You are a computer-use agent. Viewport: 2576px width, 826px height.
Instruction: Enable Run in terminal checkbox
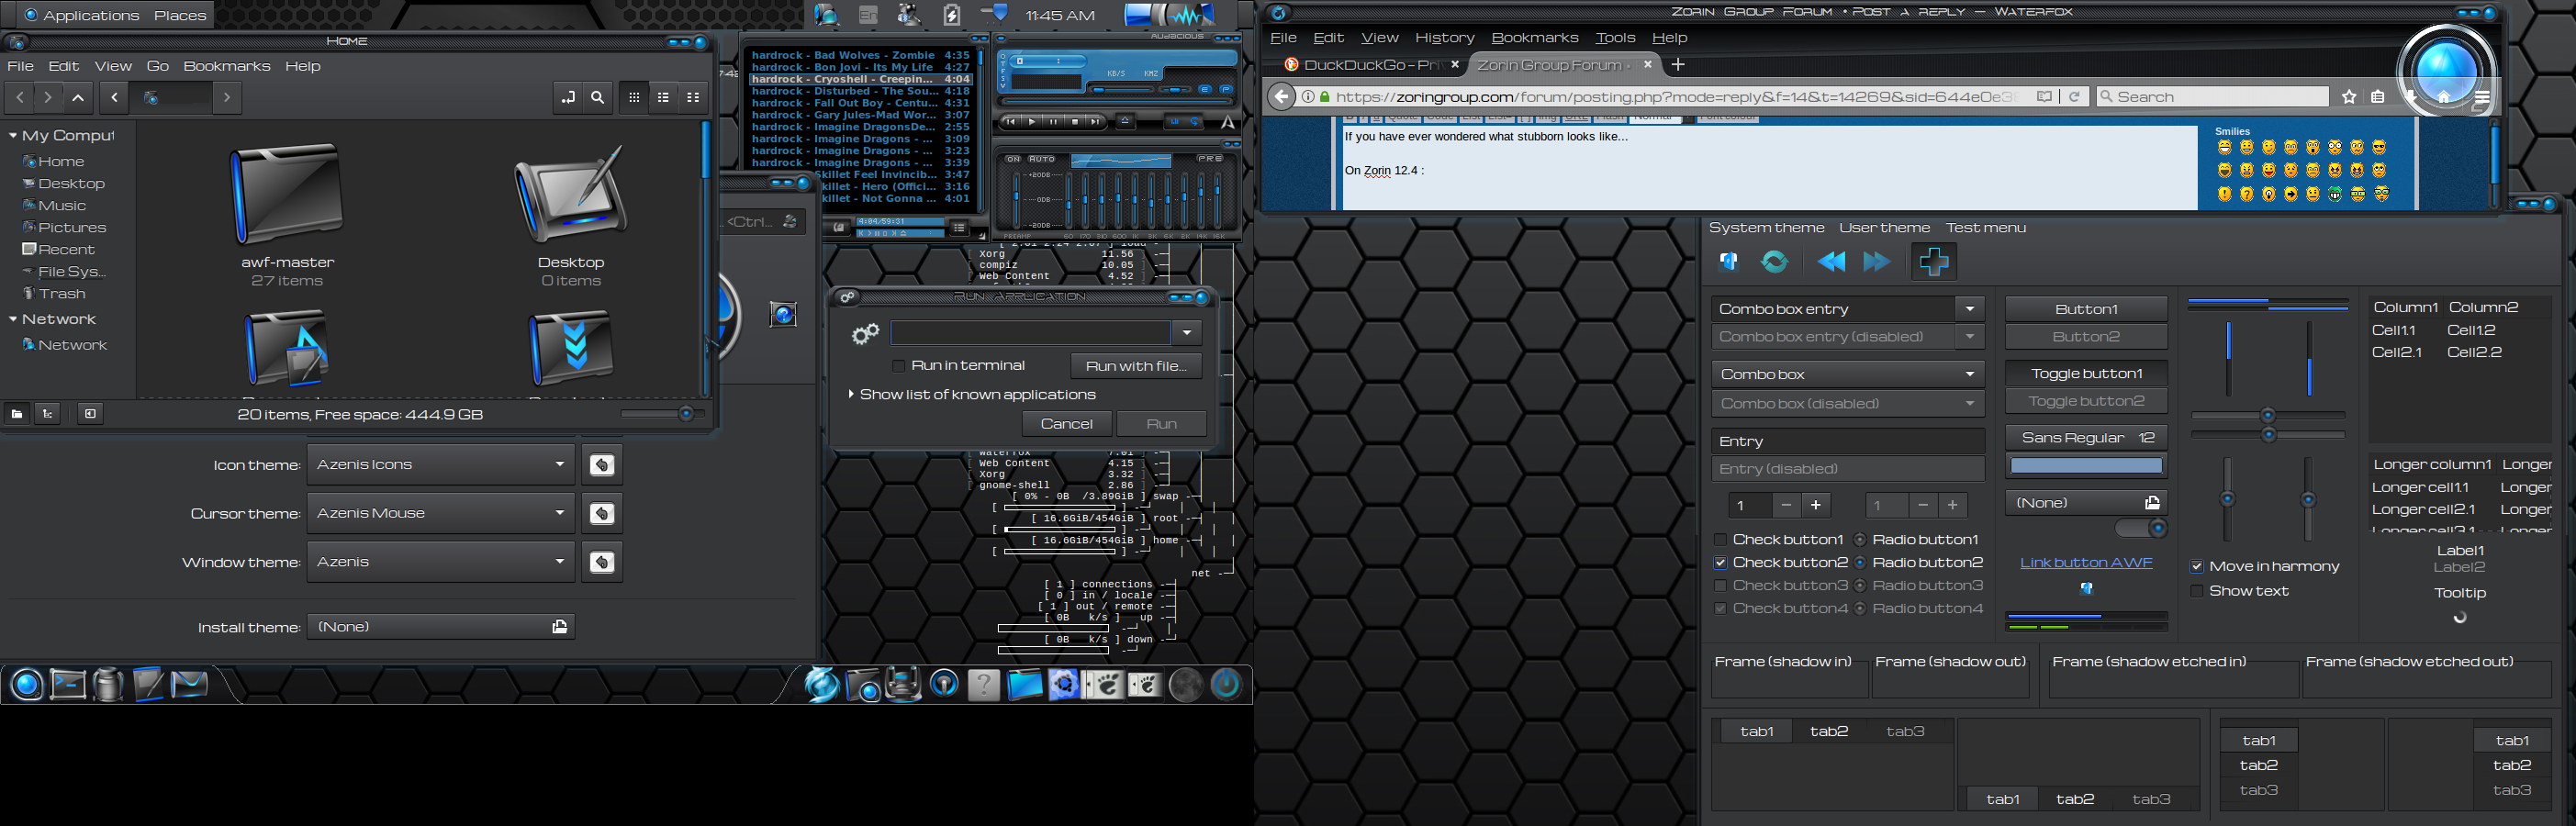898,366
